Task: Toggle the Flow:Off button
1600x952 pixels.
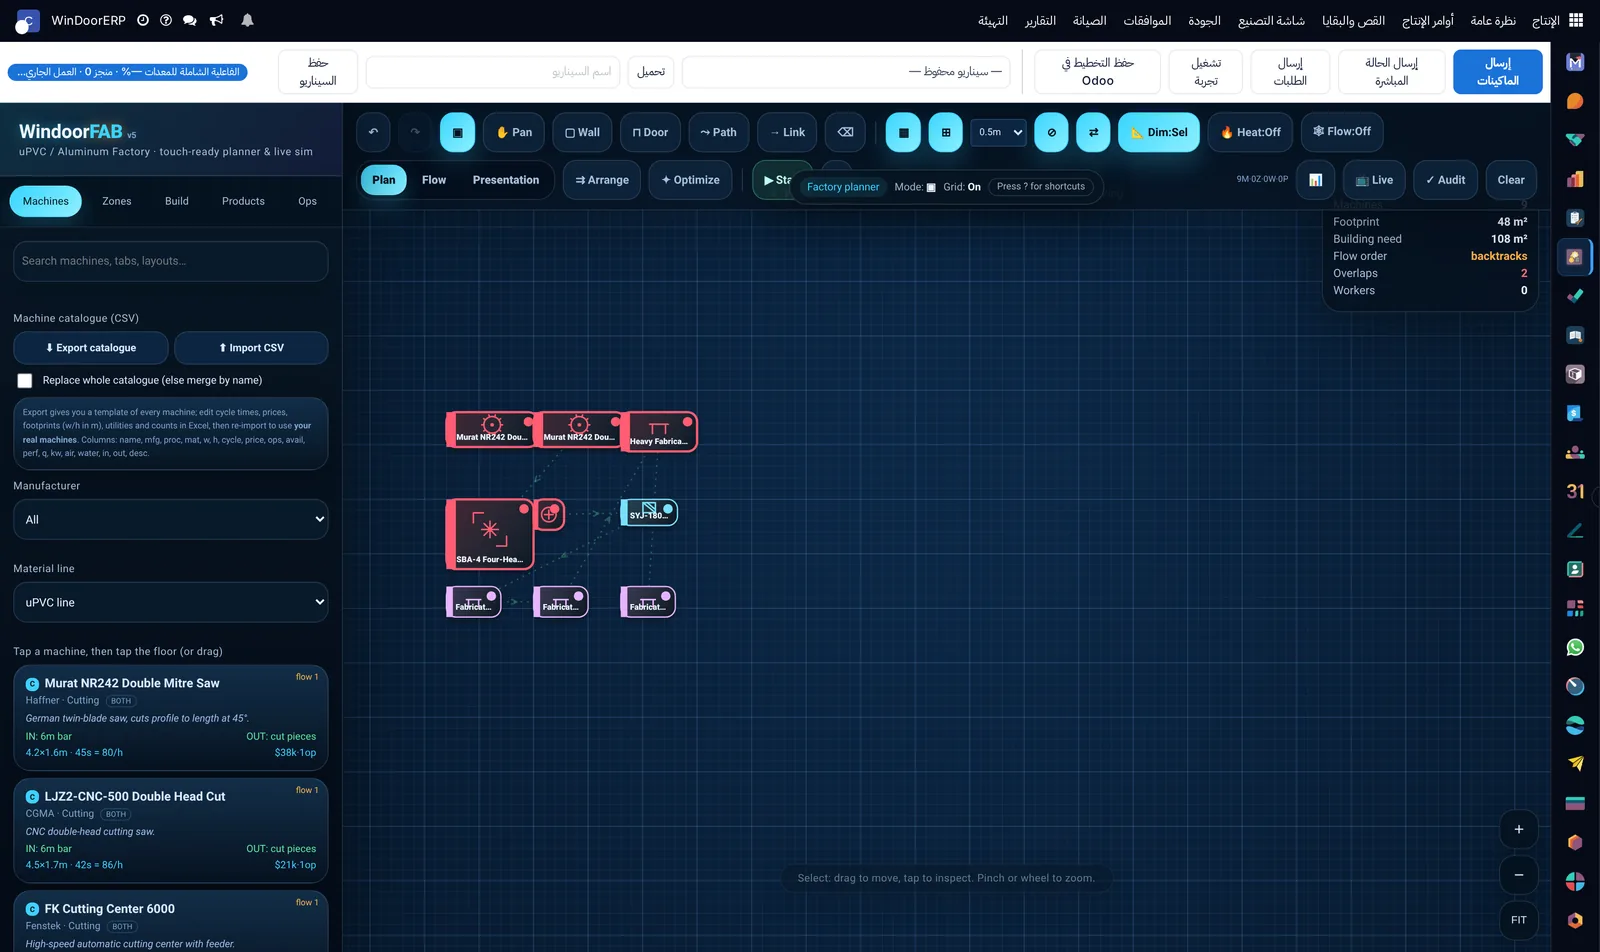Action: point(1342,132)
